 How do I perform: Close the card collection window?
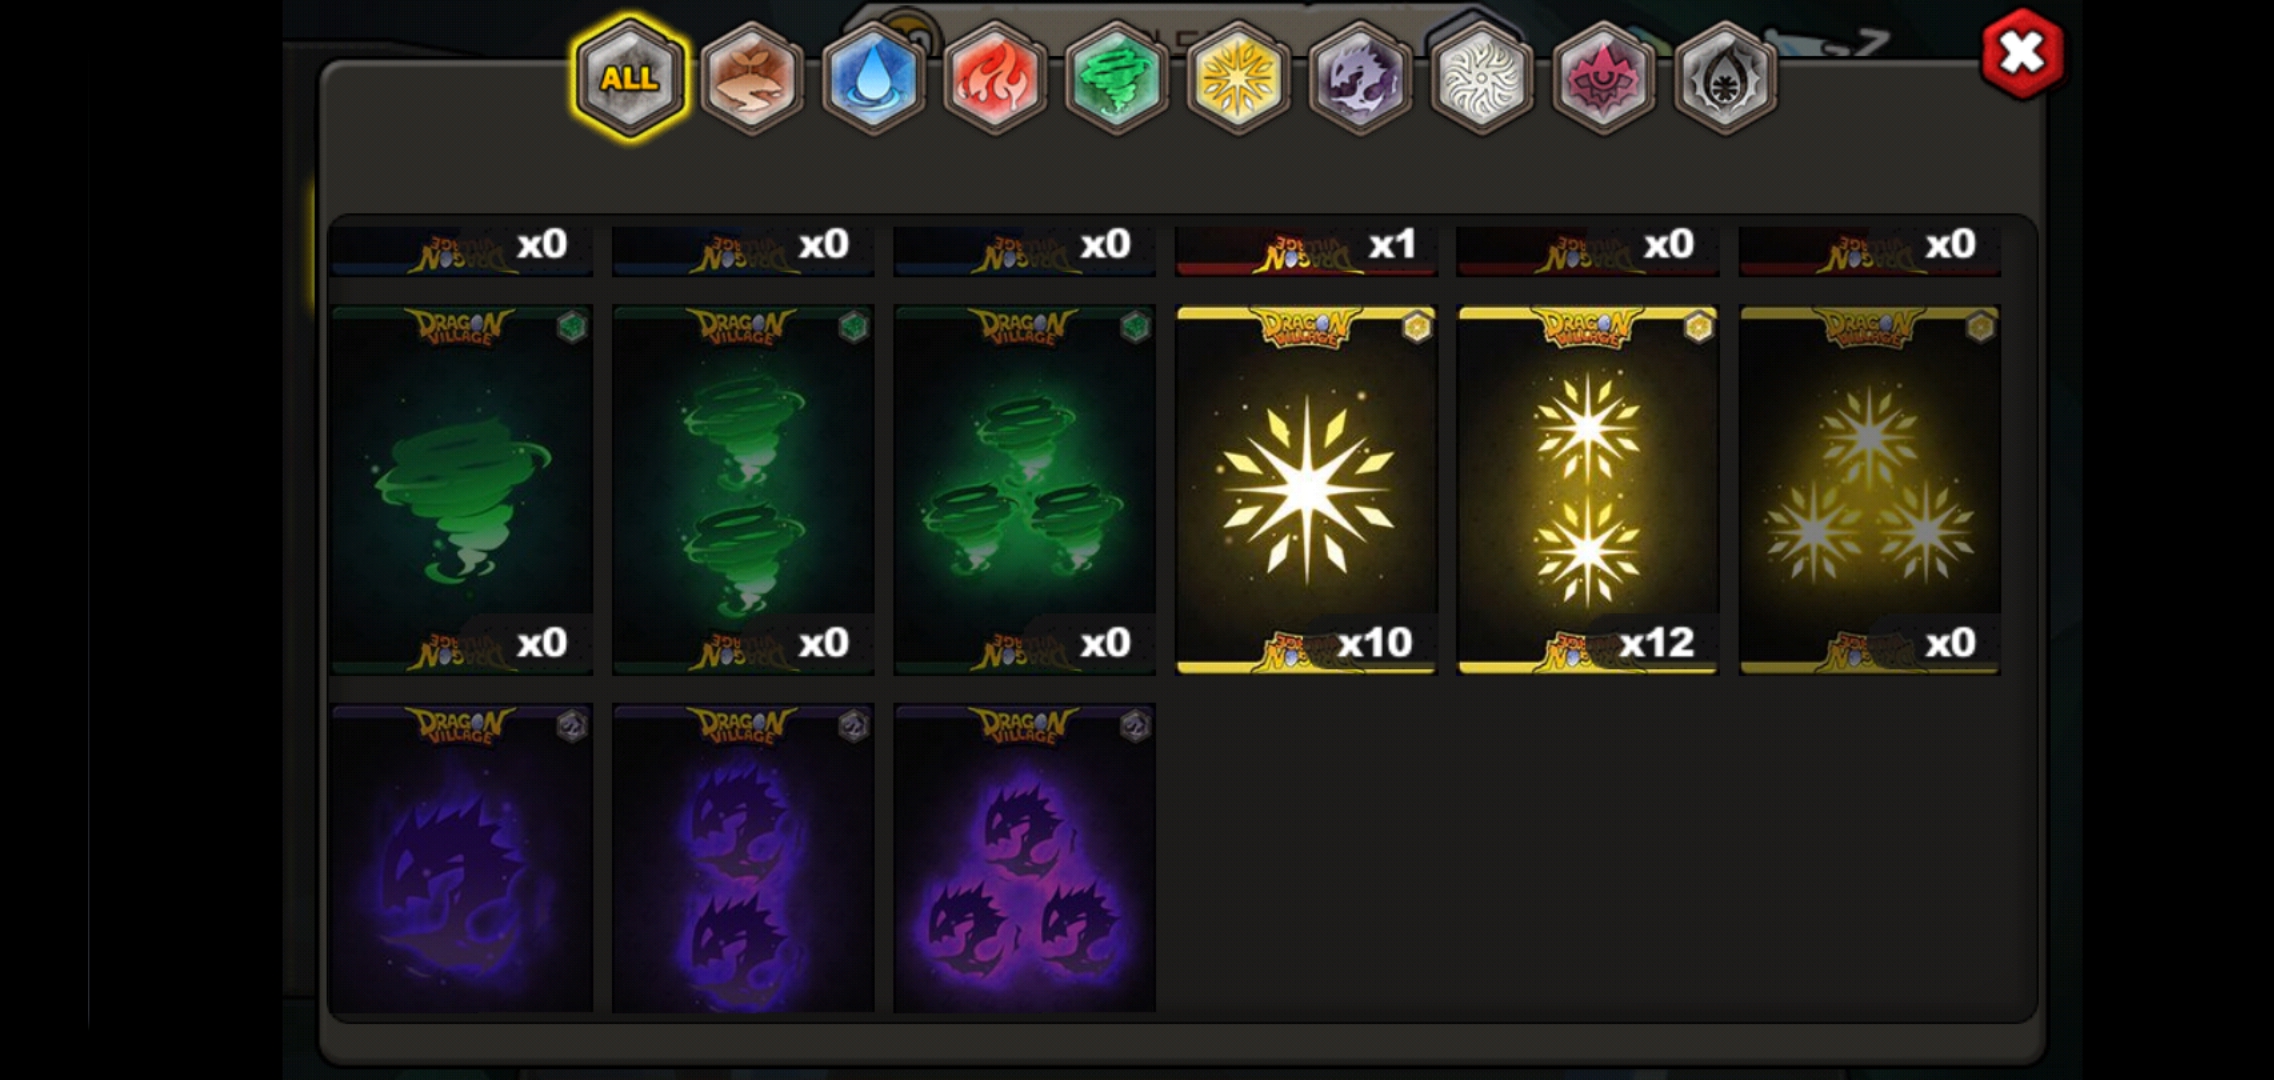coord(2022,52)
